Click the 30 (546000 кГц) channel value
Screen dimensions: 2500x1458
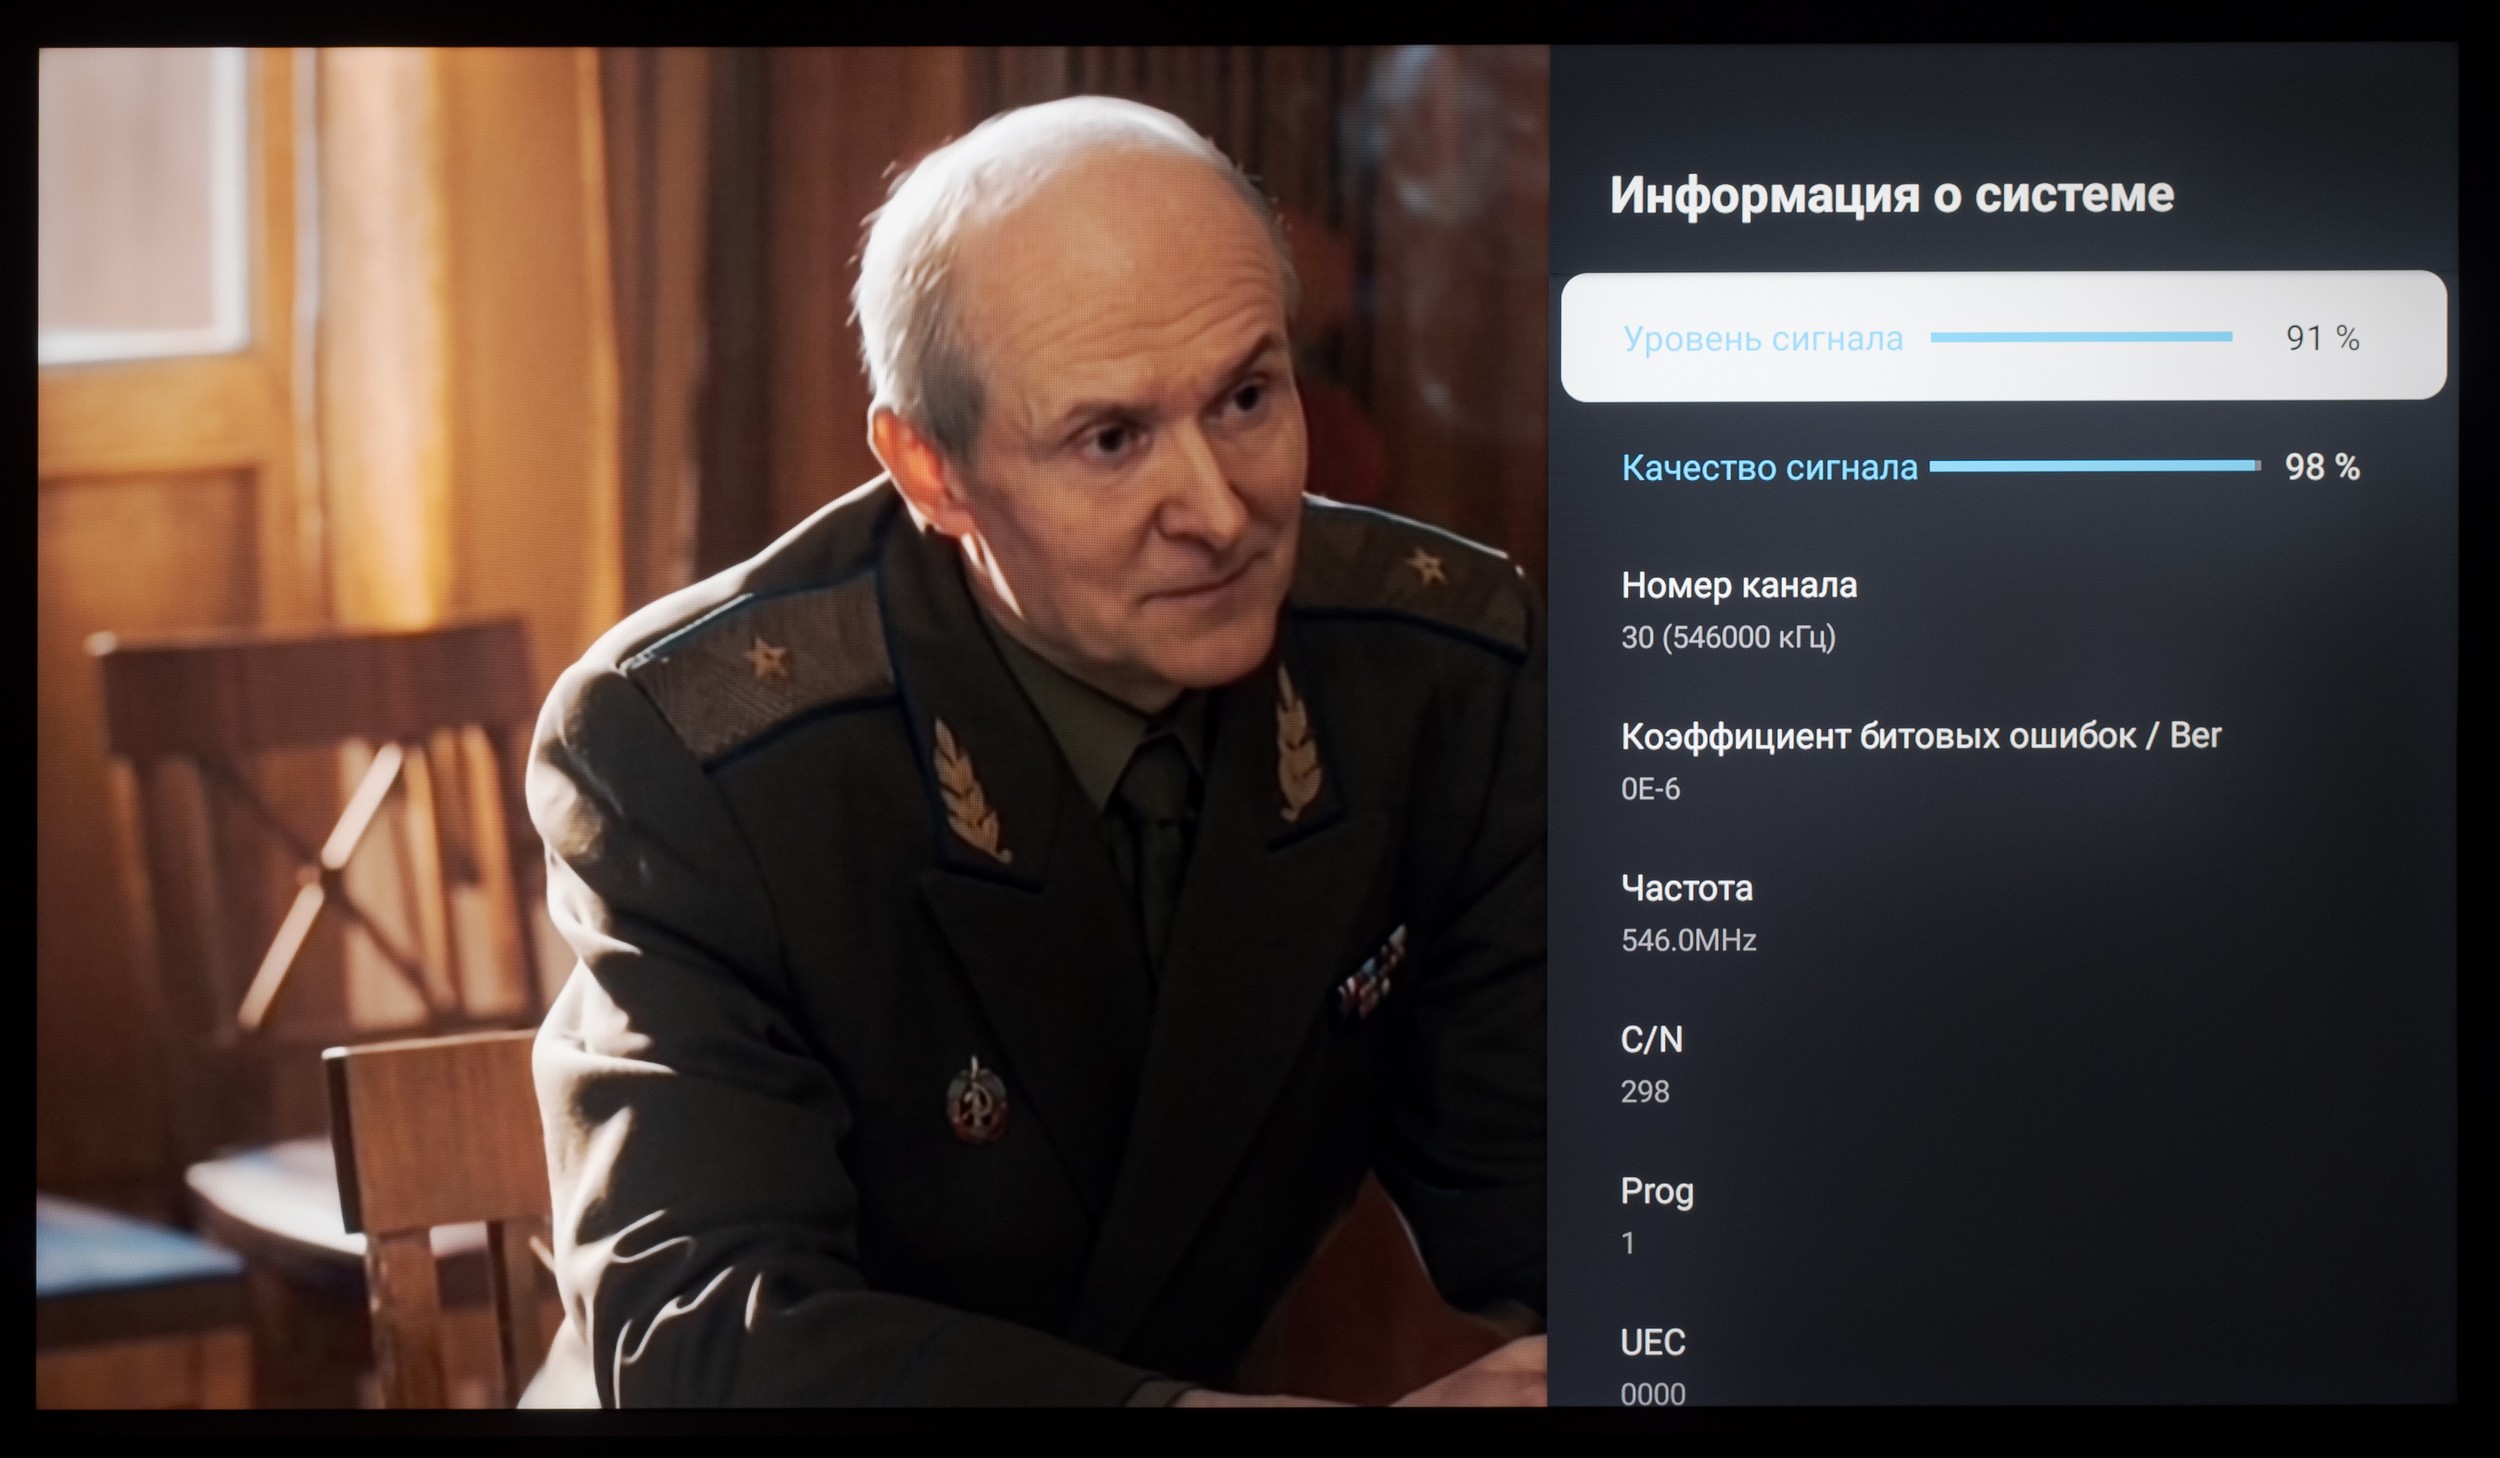point(1728,637)
